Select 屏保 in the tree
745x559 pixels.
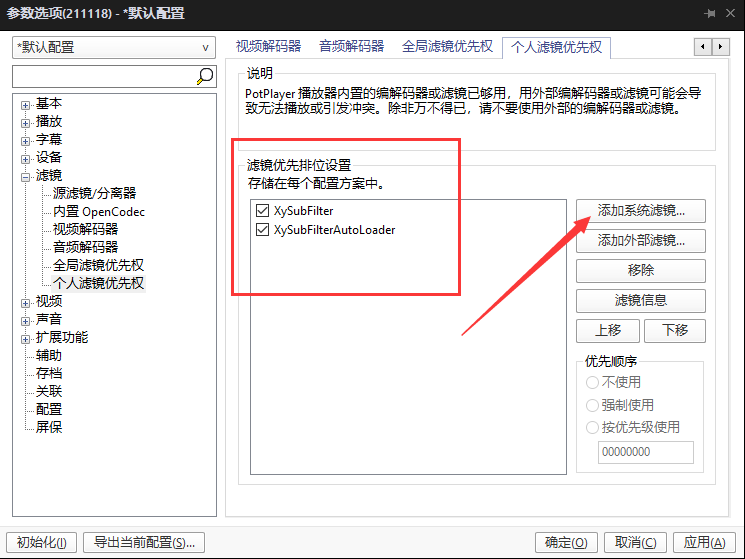tap(49, 427)
